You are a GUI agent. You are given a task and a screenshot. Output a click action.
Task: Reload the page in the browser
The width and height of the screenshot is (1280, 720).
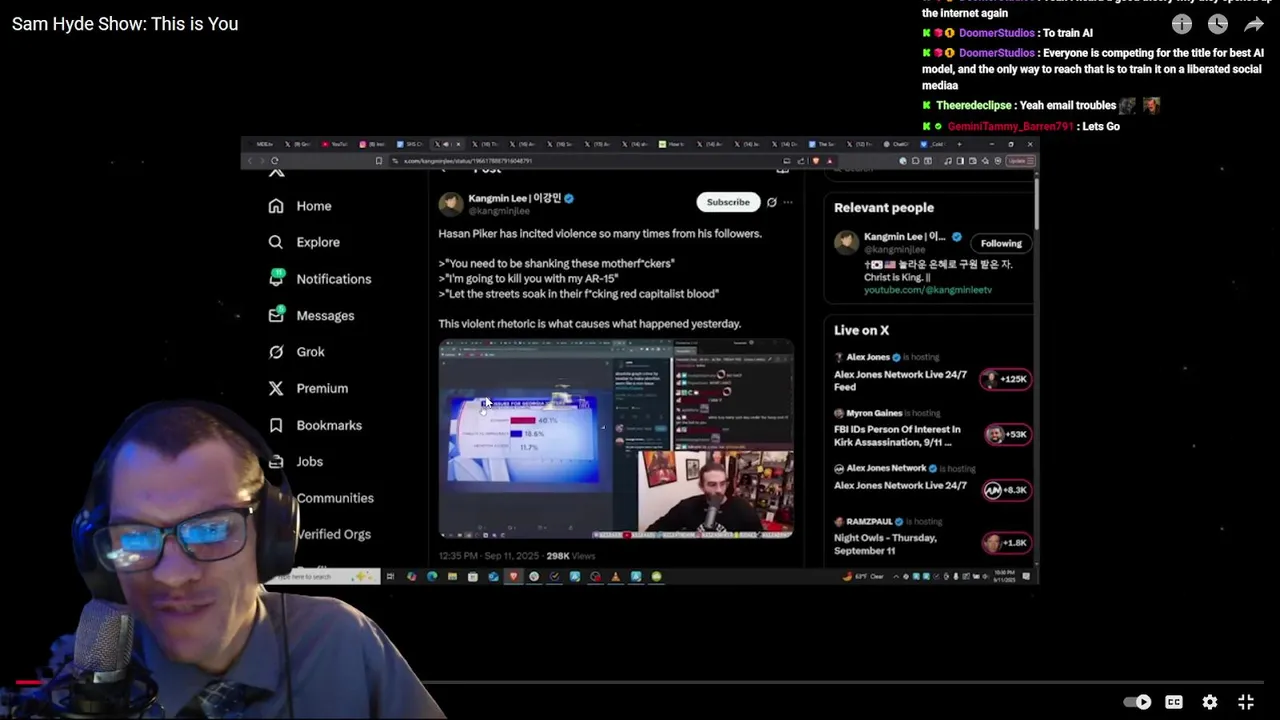[x=274, y=160]
